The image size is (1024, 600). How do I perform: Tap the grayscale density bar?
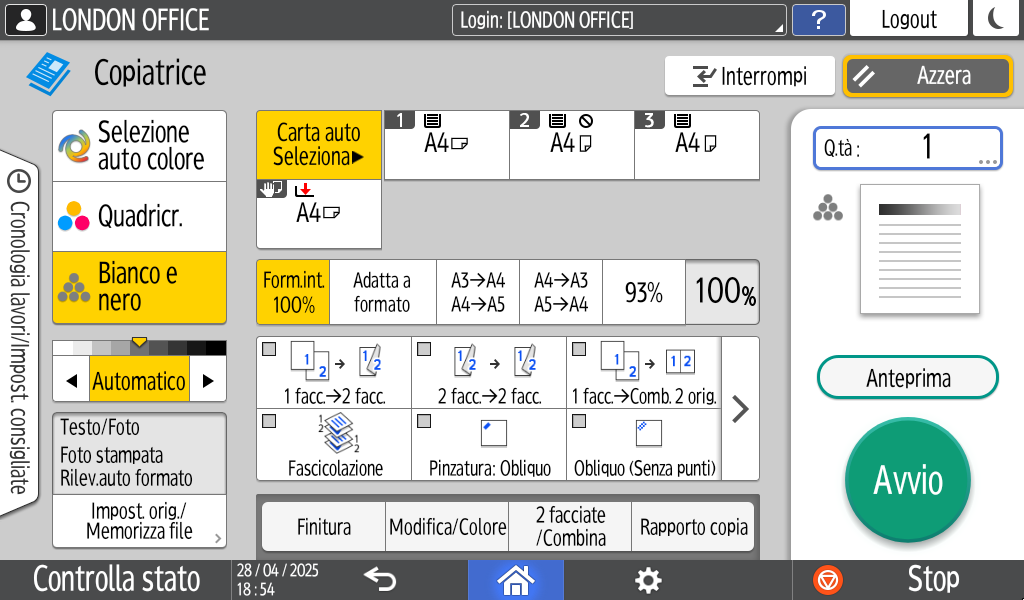point(140,347)
